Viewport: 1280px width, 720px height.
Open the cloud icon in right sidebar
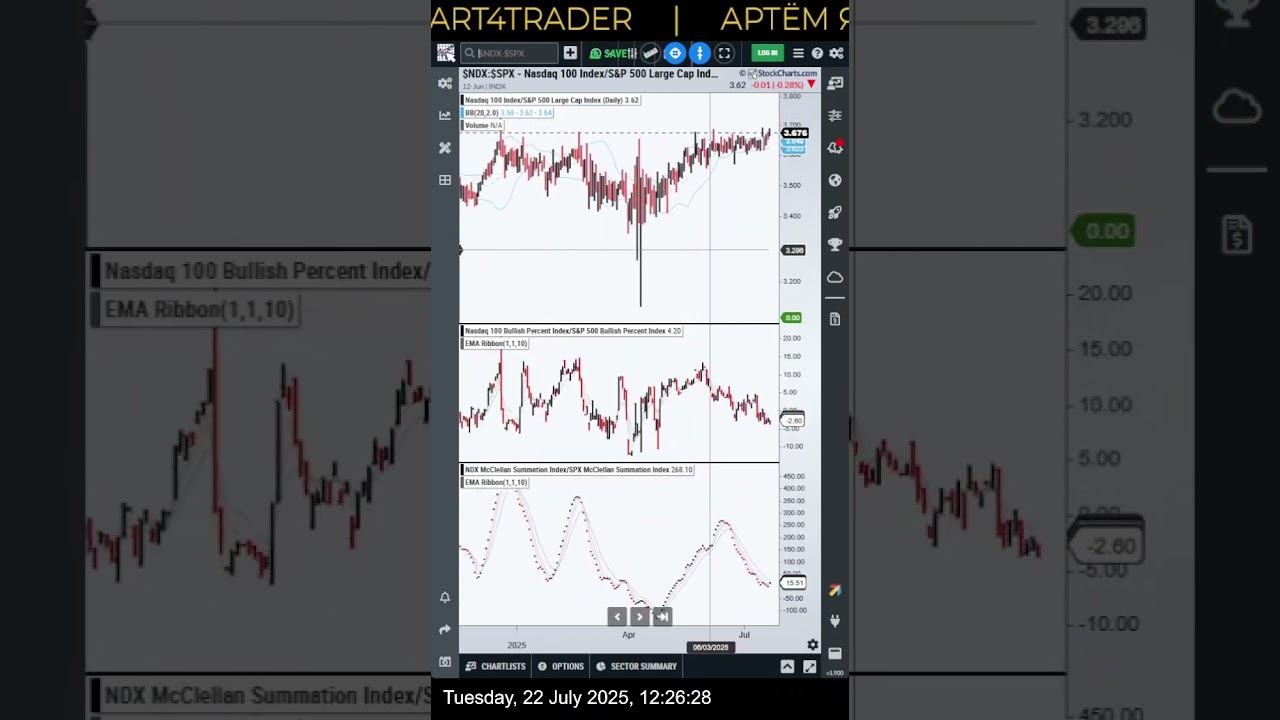click(835, 277)
